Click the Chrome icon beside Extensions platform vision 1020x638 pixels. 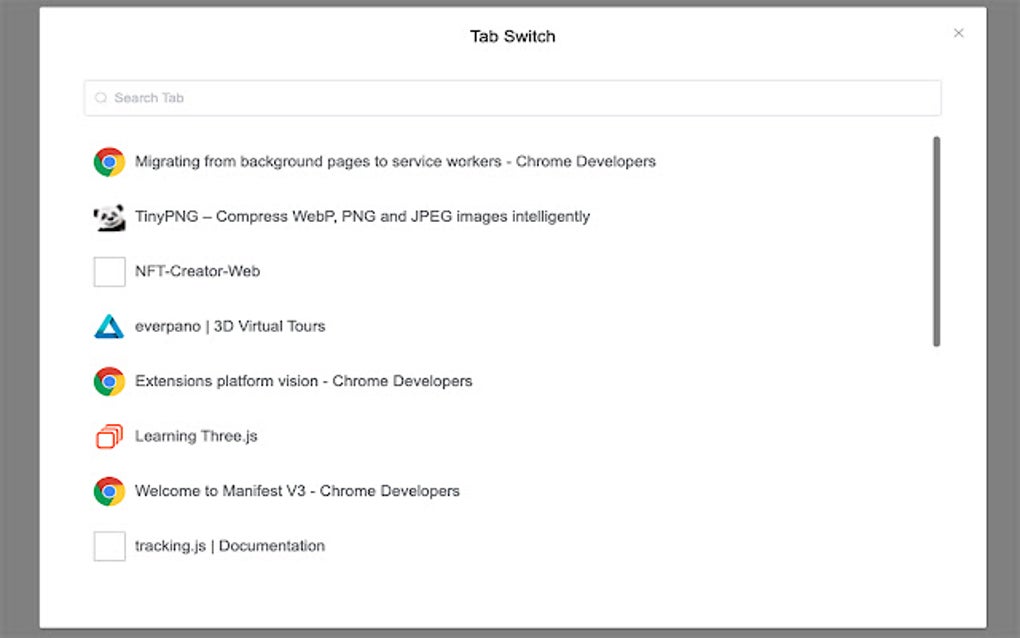(109, 382)
